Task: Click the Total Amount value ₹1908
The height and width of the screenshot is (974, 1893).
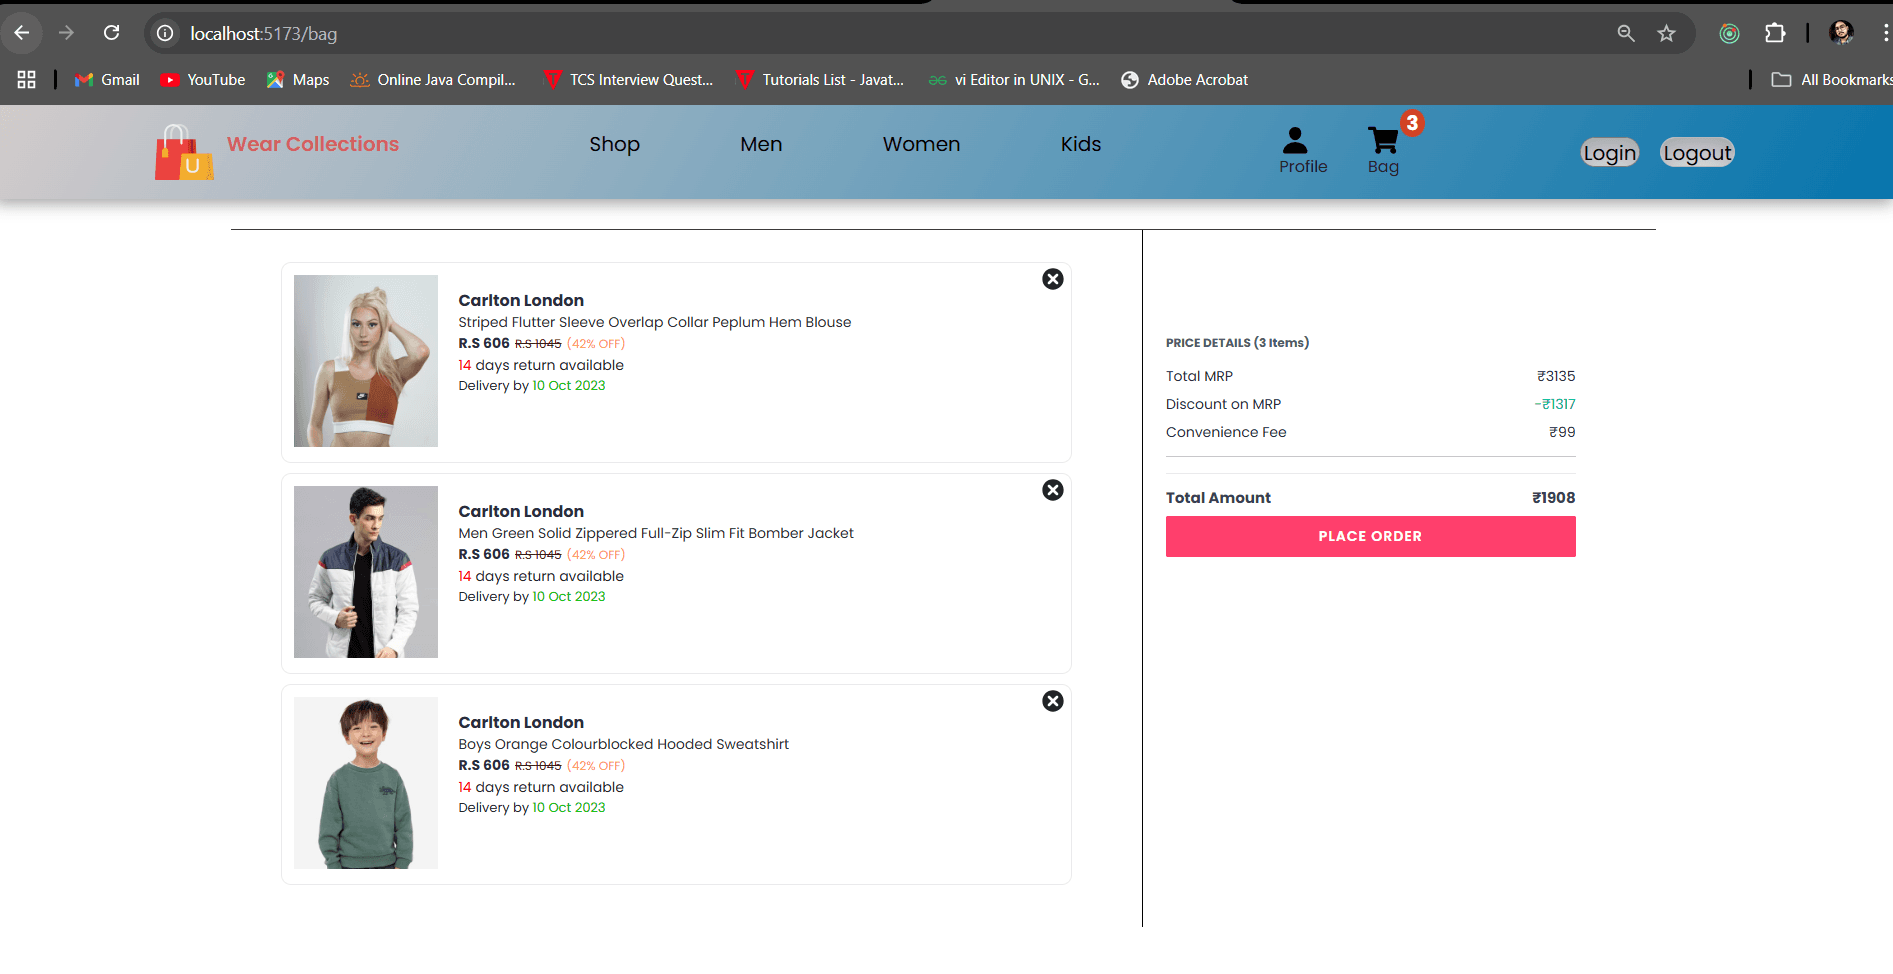Action: pos(1554,498)
